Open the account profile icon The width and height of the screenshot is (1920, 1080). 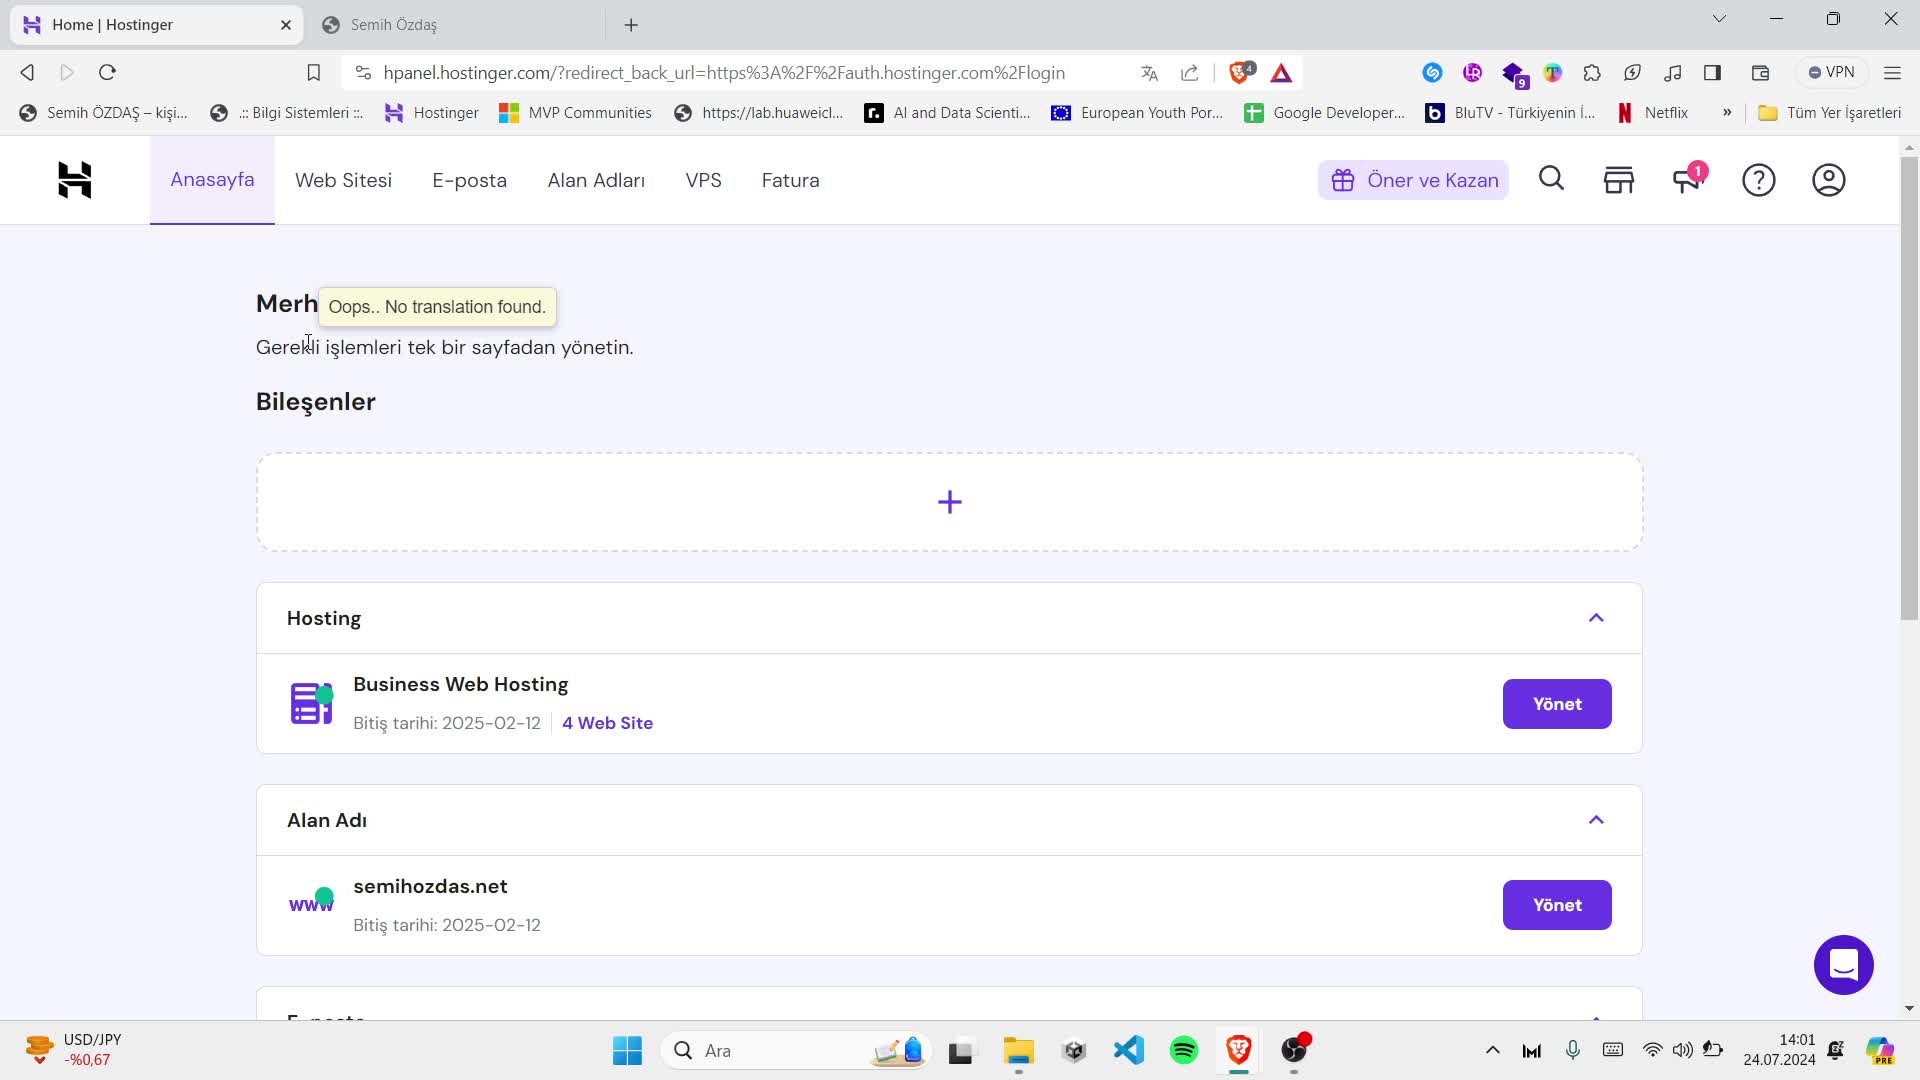[1828, 180]
